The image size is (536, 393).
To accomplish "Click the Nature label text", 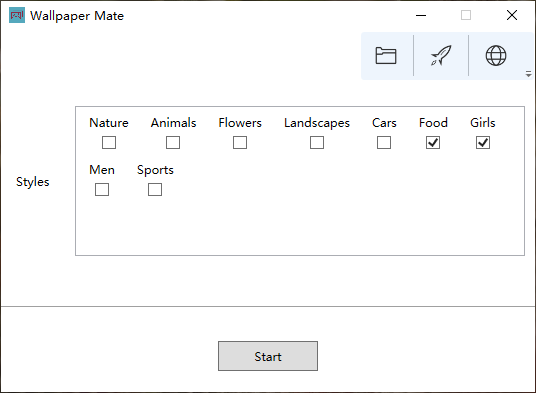I will (109, 123).
